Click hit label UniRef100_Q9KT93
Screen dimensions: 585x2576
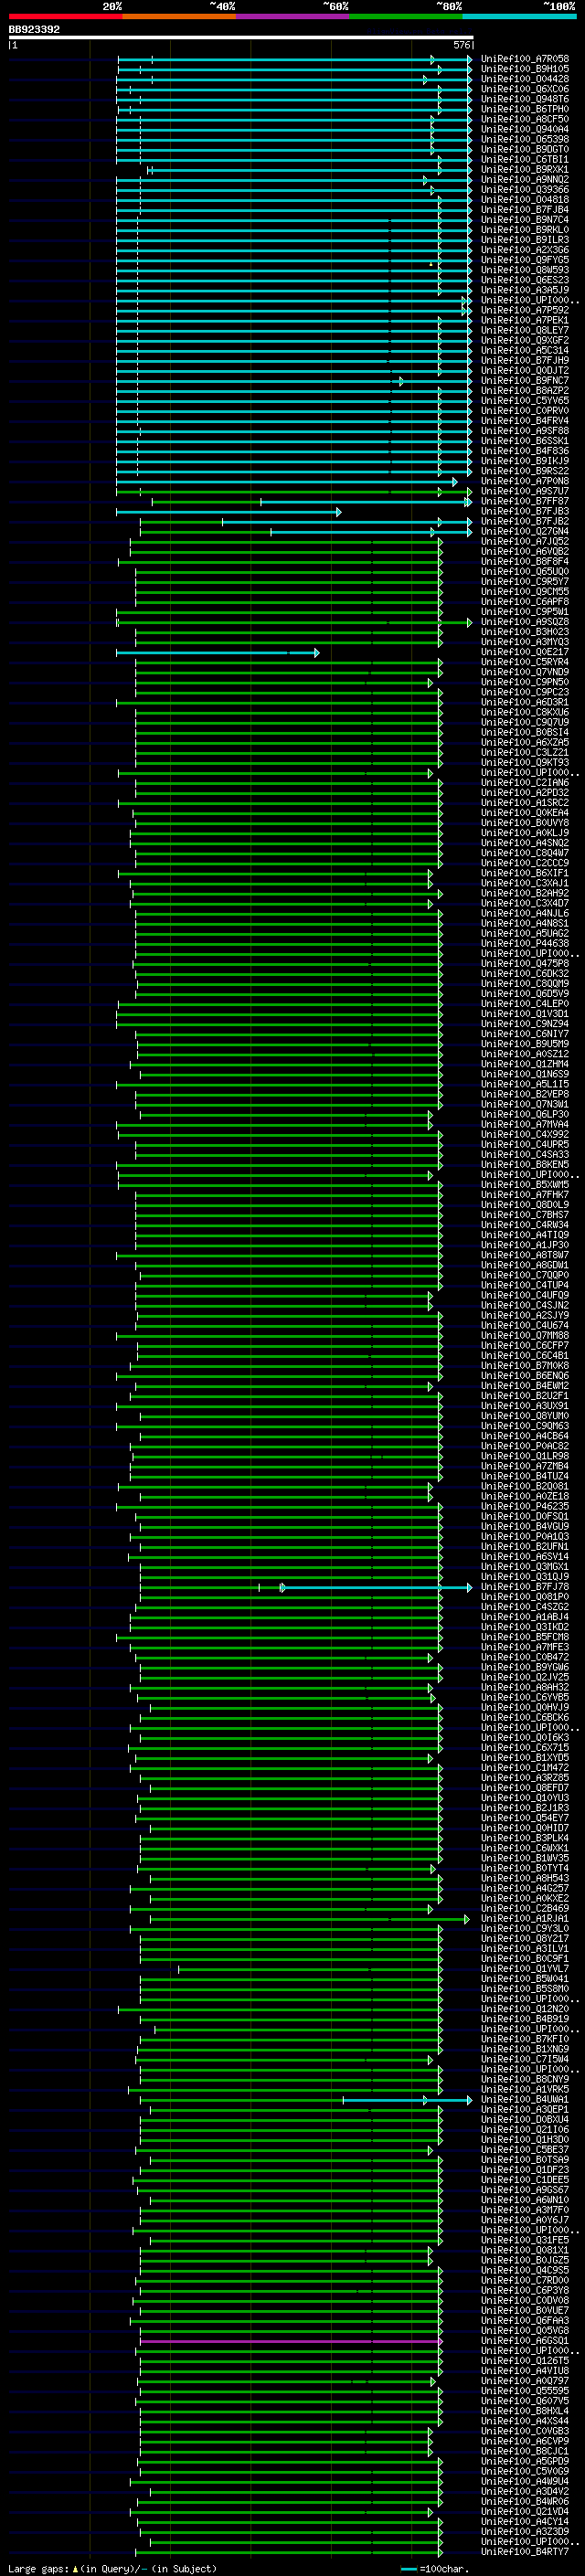[525, 762]
